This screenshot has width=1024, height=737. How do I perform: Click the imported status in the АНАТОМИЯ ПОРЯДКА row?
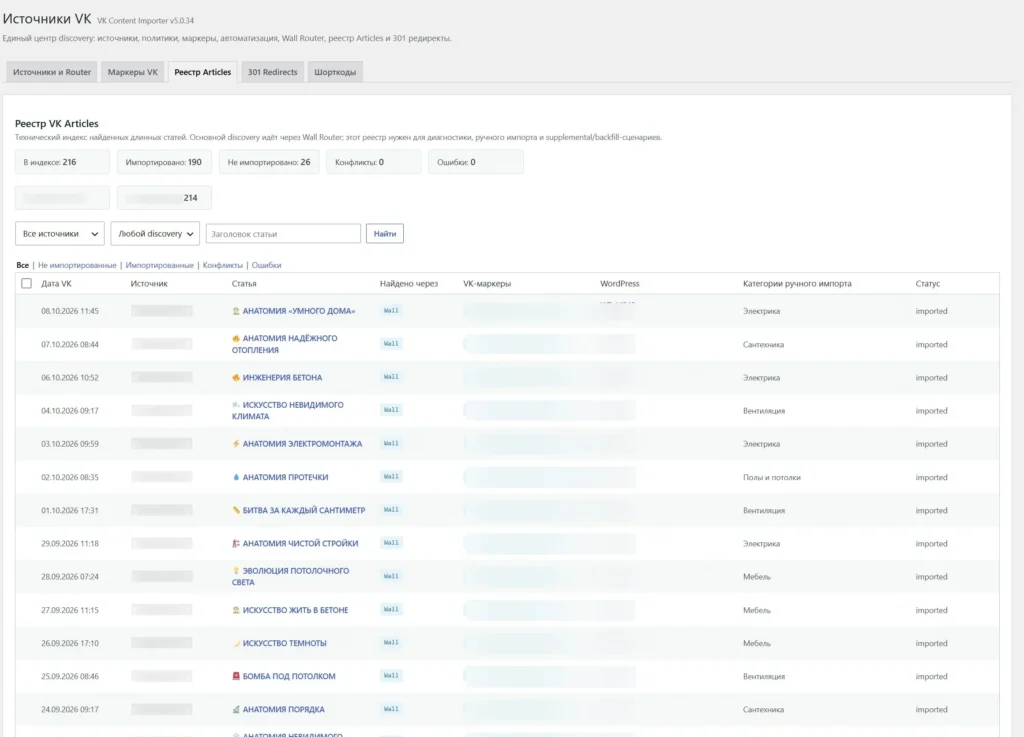[x=931, y=710]
